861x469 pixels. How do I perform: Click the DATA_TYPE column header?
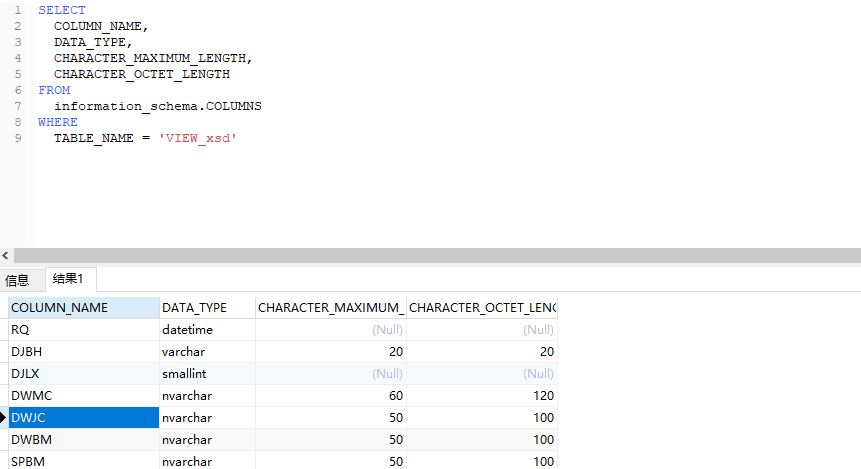pos(207,308)
